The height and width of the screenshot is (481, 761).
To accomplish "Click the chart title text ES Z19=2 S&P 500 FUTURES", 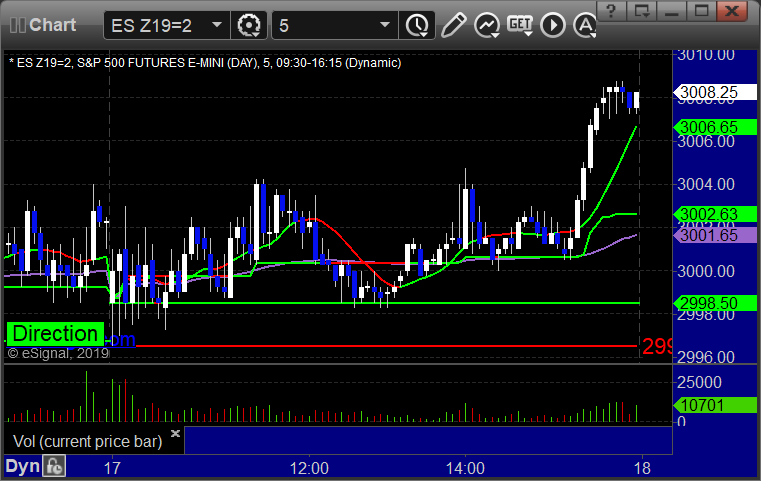I will [205, 63].
